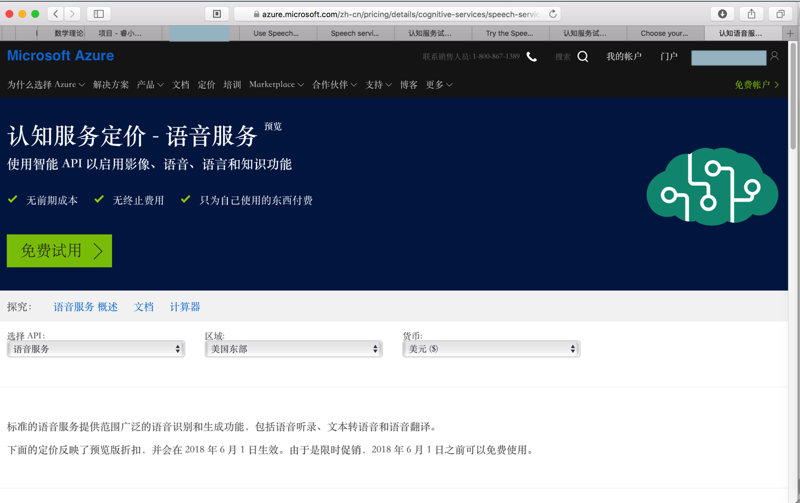Click the 搜索 search text
Viewport: 800px width, 503px height.
point(563,57)
